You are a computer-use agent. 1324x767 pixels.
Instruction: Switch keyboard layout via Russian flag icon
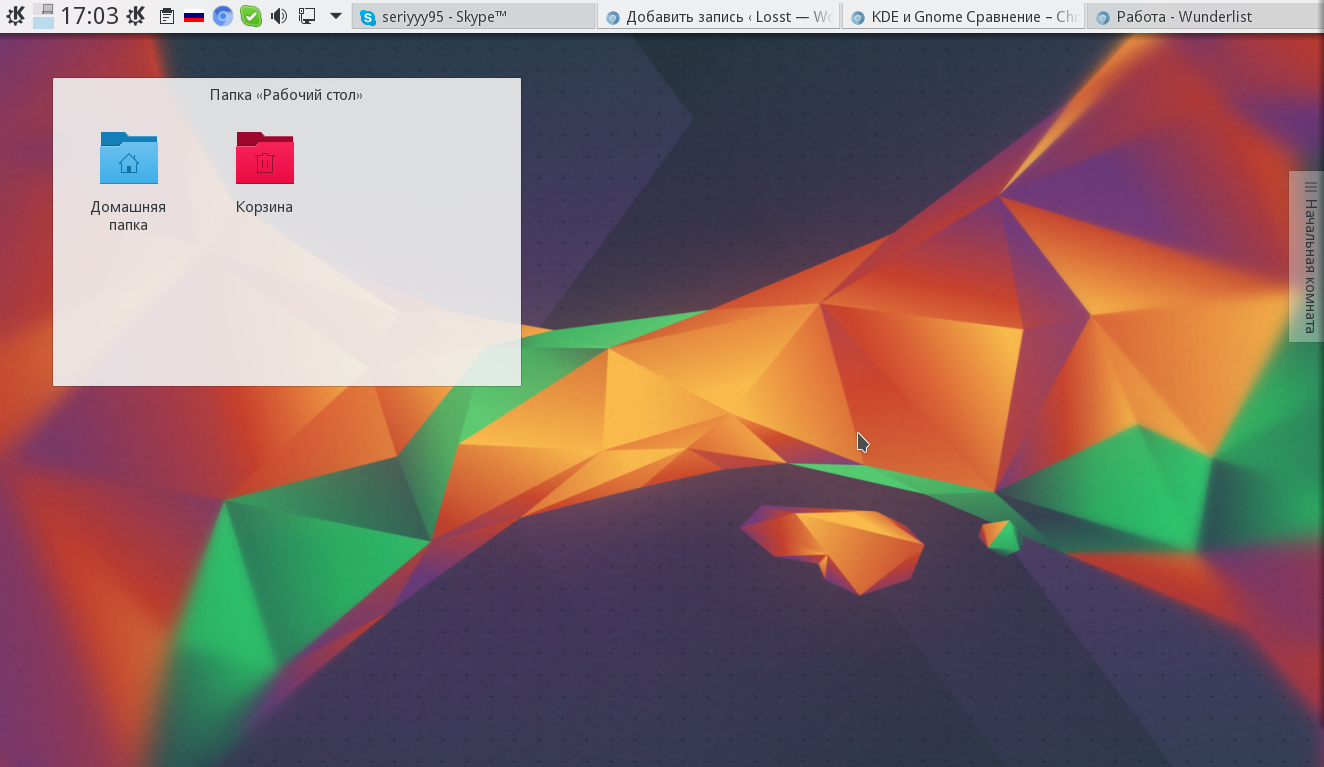pyautogui.click(x=194, y=17)
